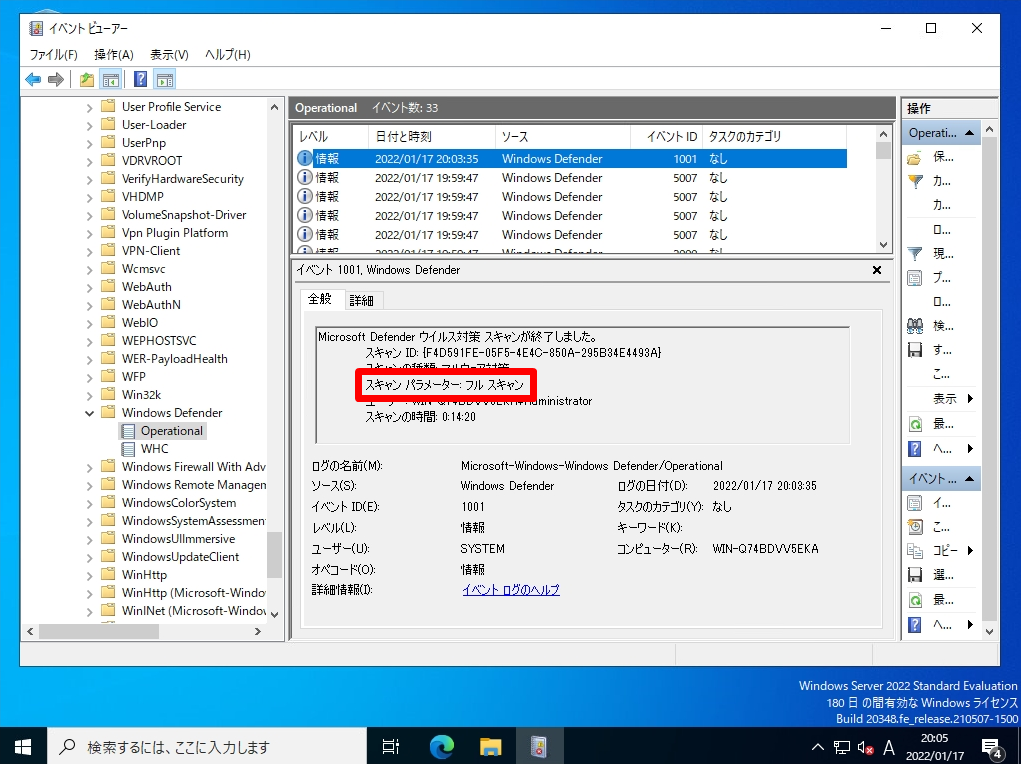Click the open saved log folder icon in Actions
This screenshot has height=764, width=1021.
tap(915, 157)
